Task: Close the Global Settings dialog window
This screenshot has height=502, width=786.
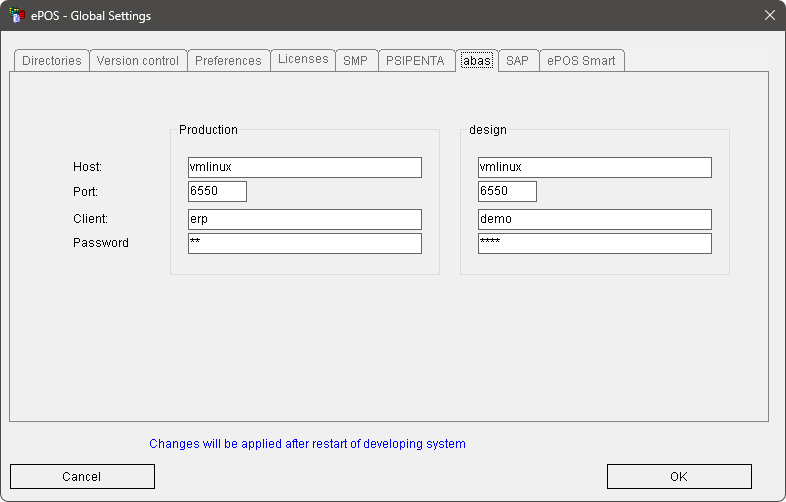Action: click(769, 15)
